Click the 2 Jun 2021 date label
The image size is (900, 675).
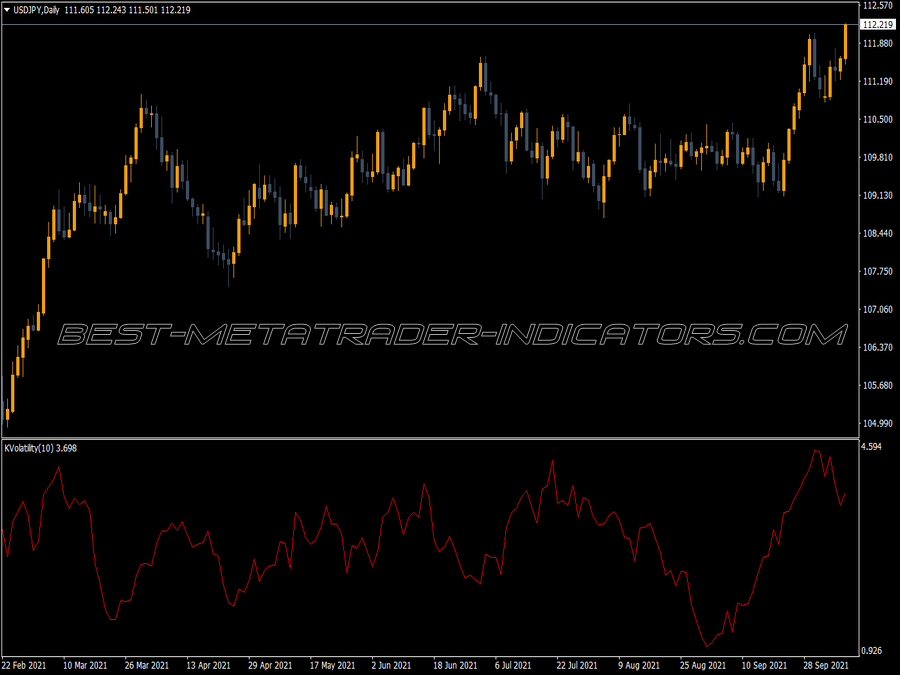[x=391, y=666]
